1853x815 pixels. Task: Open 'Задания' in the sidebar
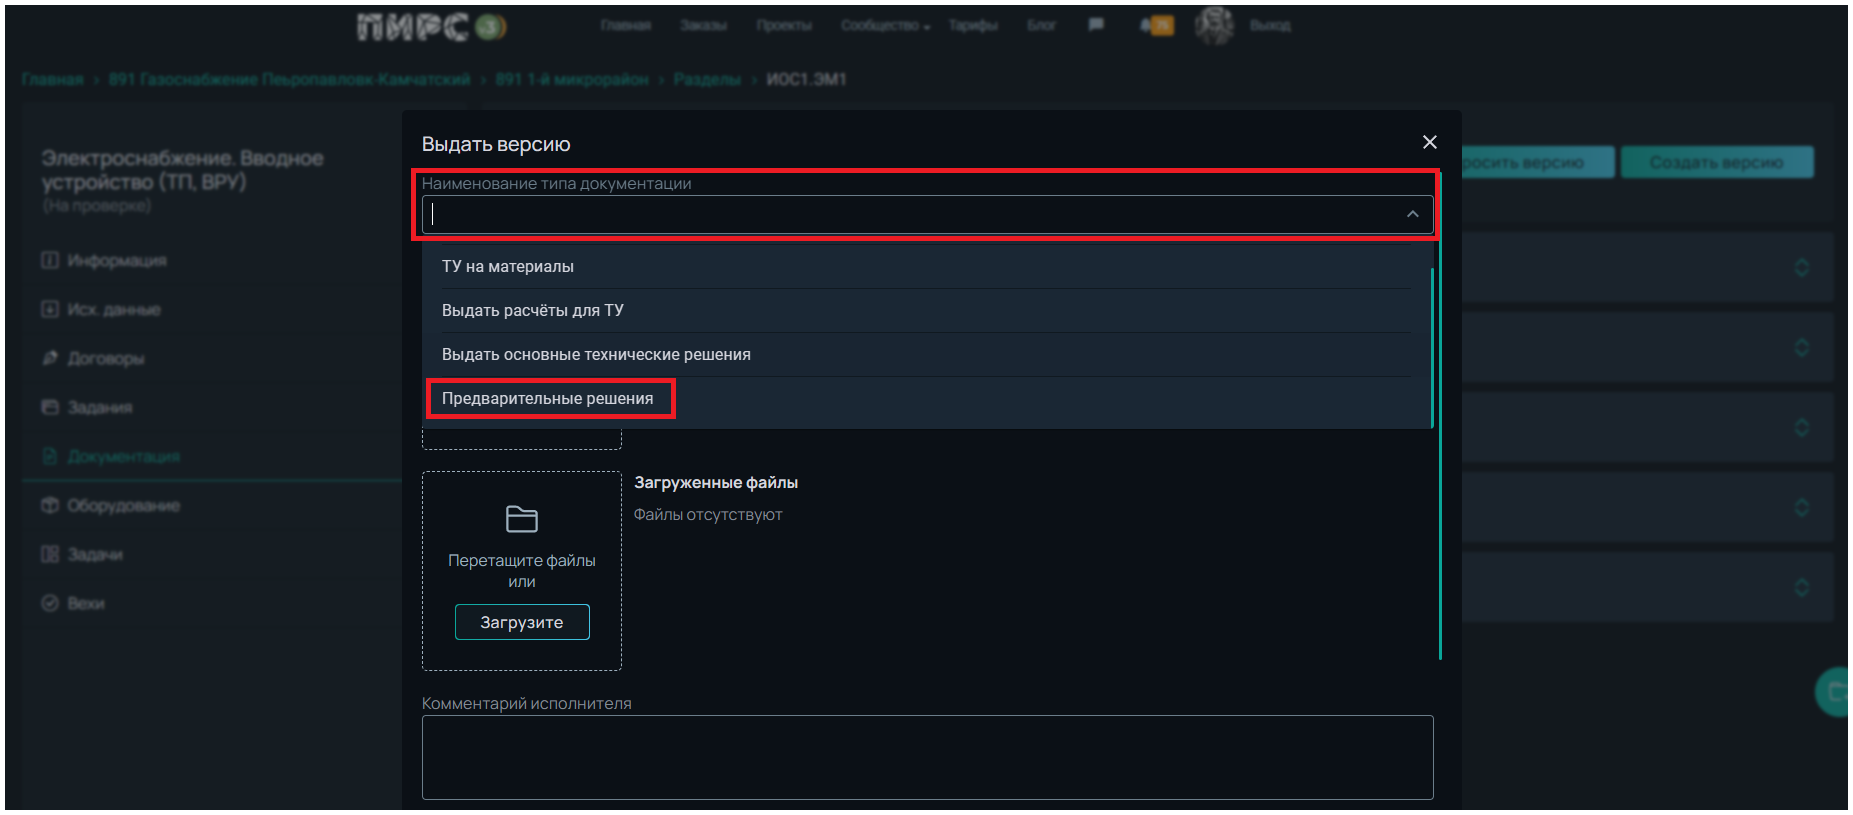click(99, 408)
